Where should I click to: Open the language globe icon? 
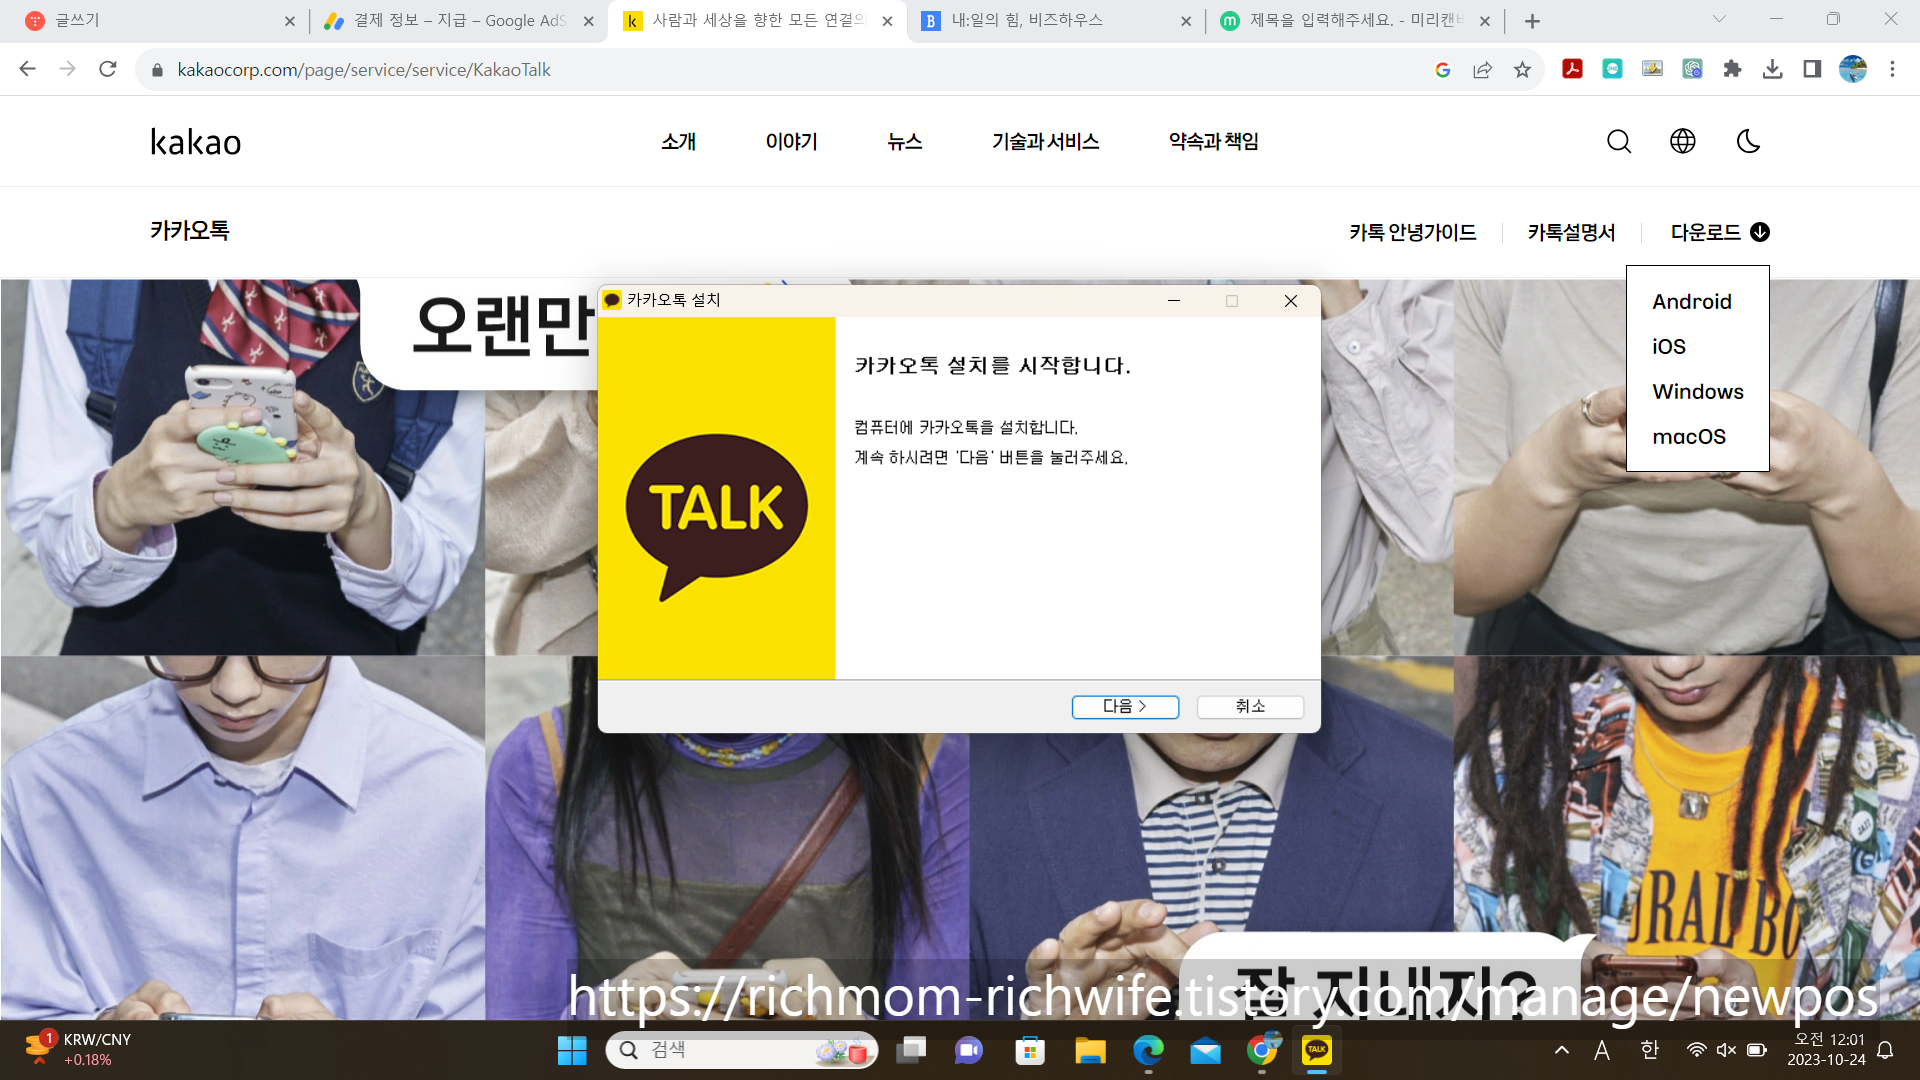(1683, 141)
